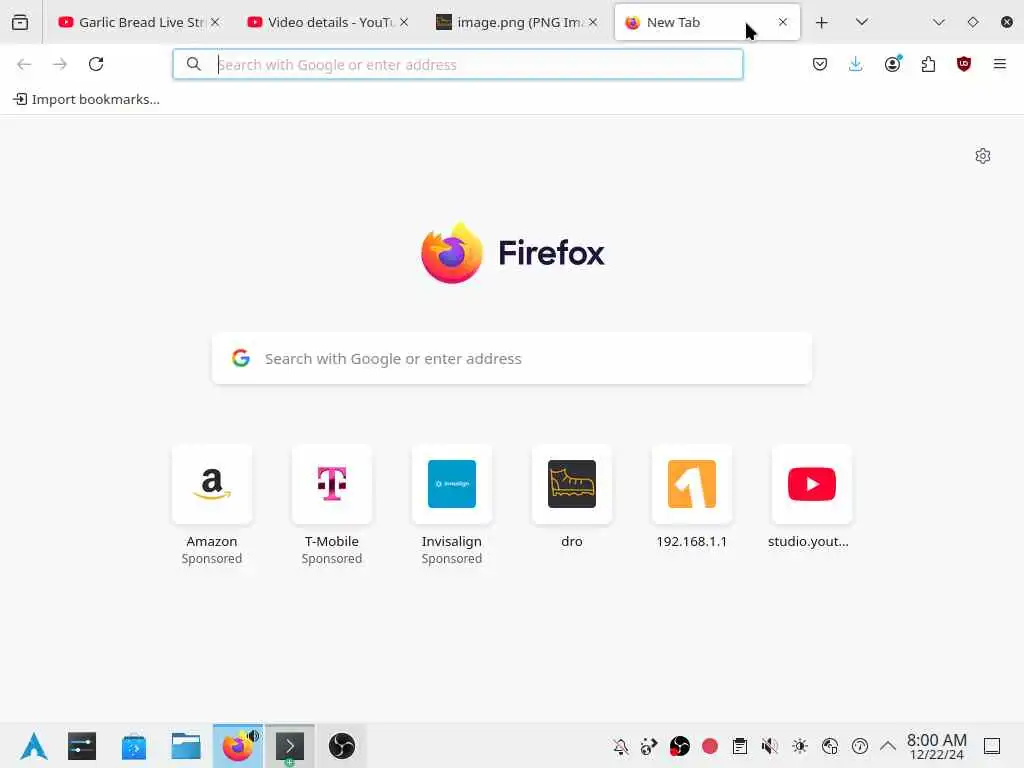The image size is (1024, 768).
Task: Open the clipboard tray icon
Action: pos(740,746)
